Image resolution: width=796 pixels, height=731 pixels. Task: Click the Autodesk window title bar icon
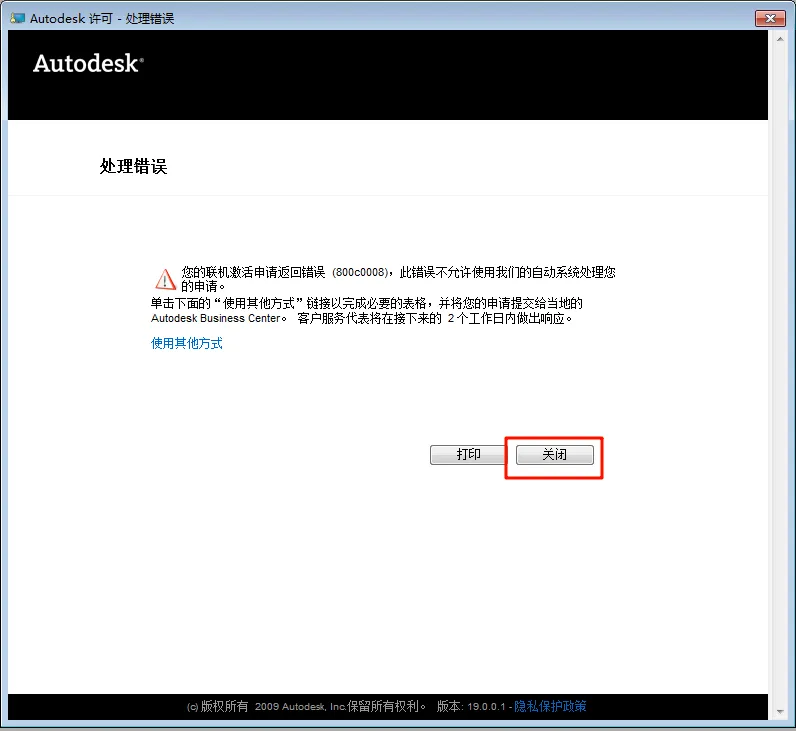[17, 18]
